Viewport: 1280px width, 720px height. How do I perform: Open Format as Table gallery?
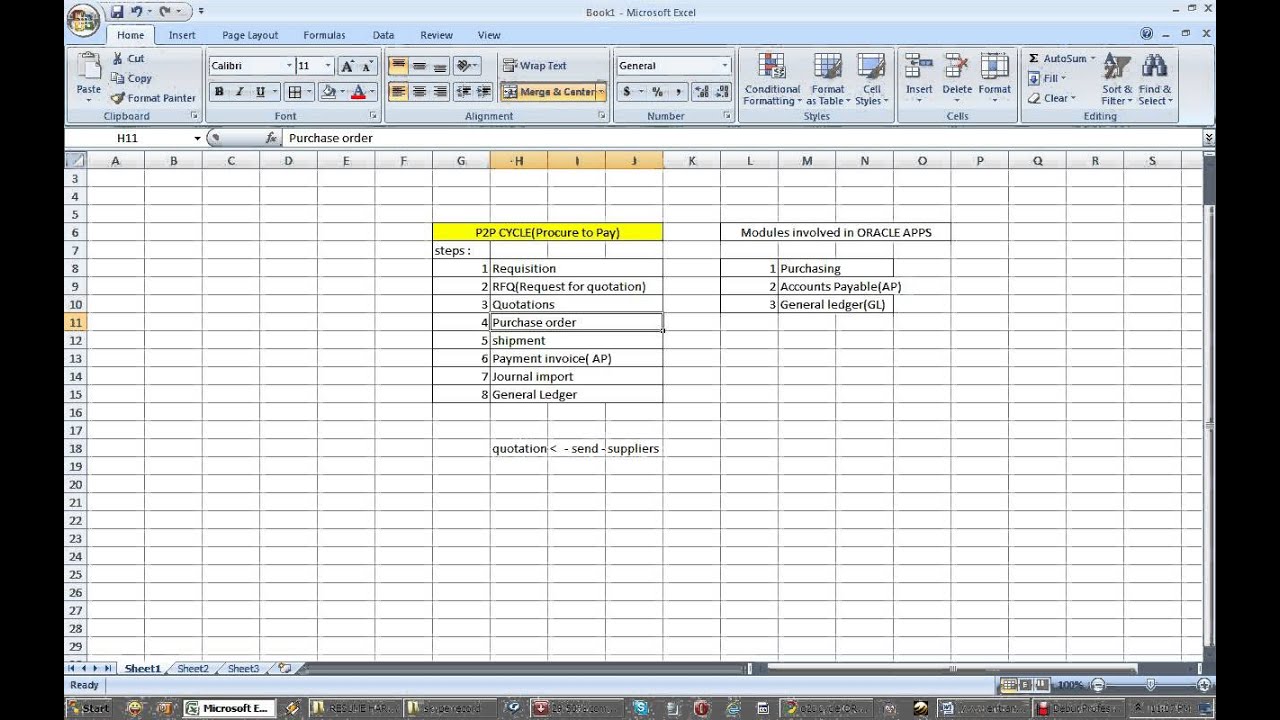(828, 79)
